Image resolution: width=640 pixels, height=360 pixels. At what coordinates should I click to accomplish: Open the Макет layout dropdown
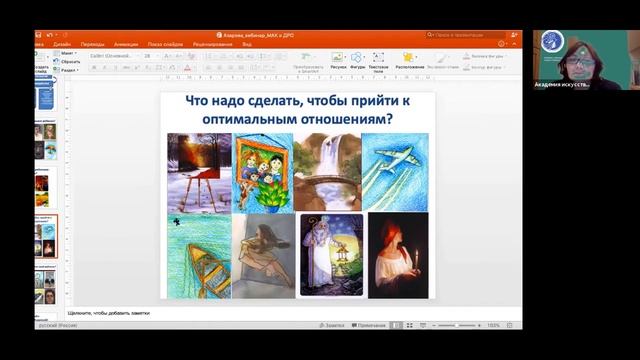click(65, 53)
